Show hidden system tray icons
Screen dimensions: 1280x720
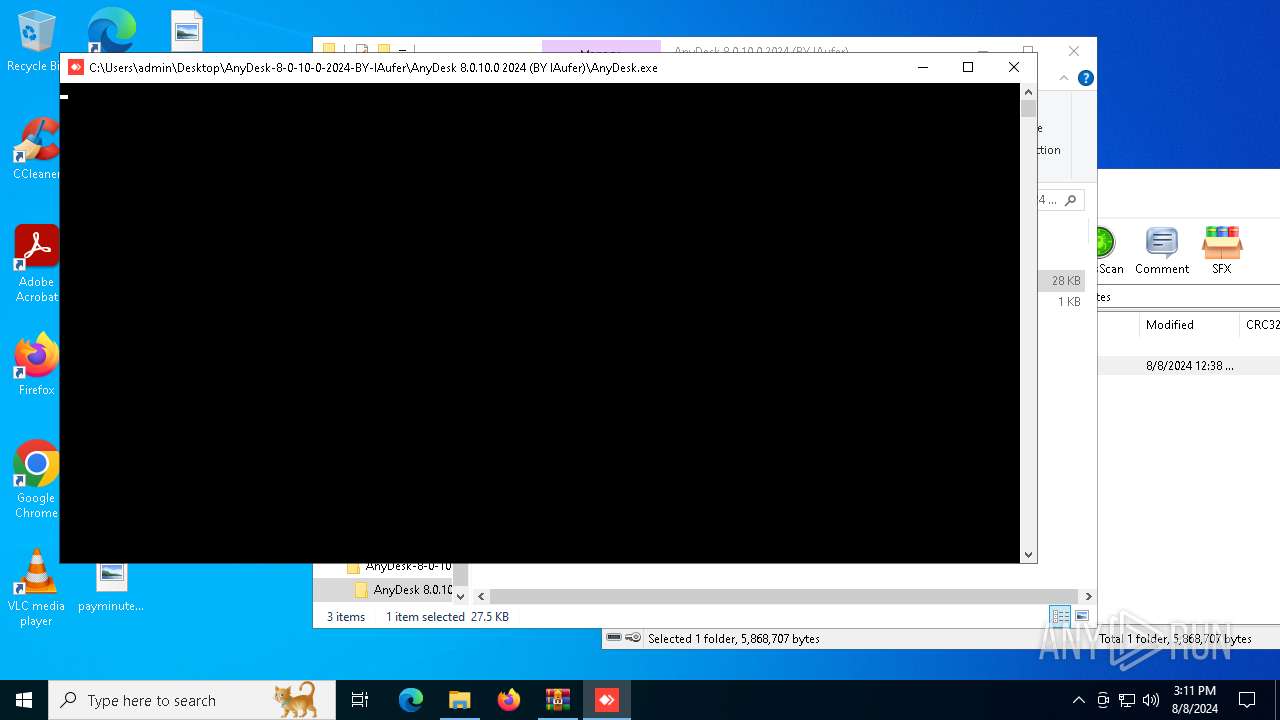pyautogui.click(x=1078, y=700)
